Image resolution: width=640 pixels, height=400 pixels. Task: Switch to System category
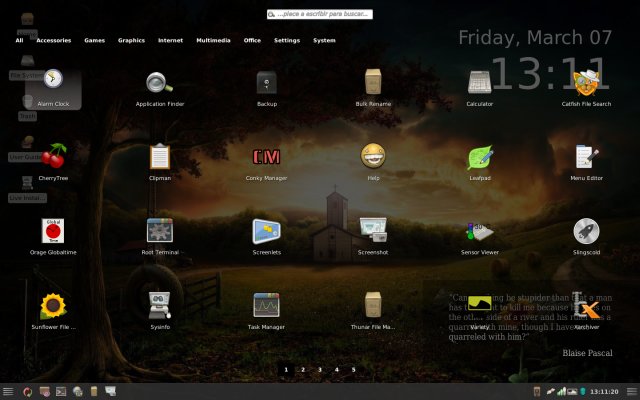tap(324, 40)
